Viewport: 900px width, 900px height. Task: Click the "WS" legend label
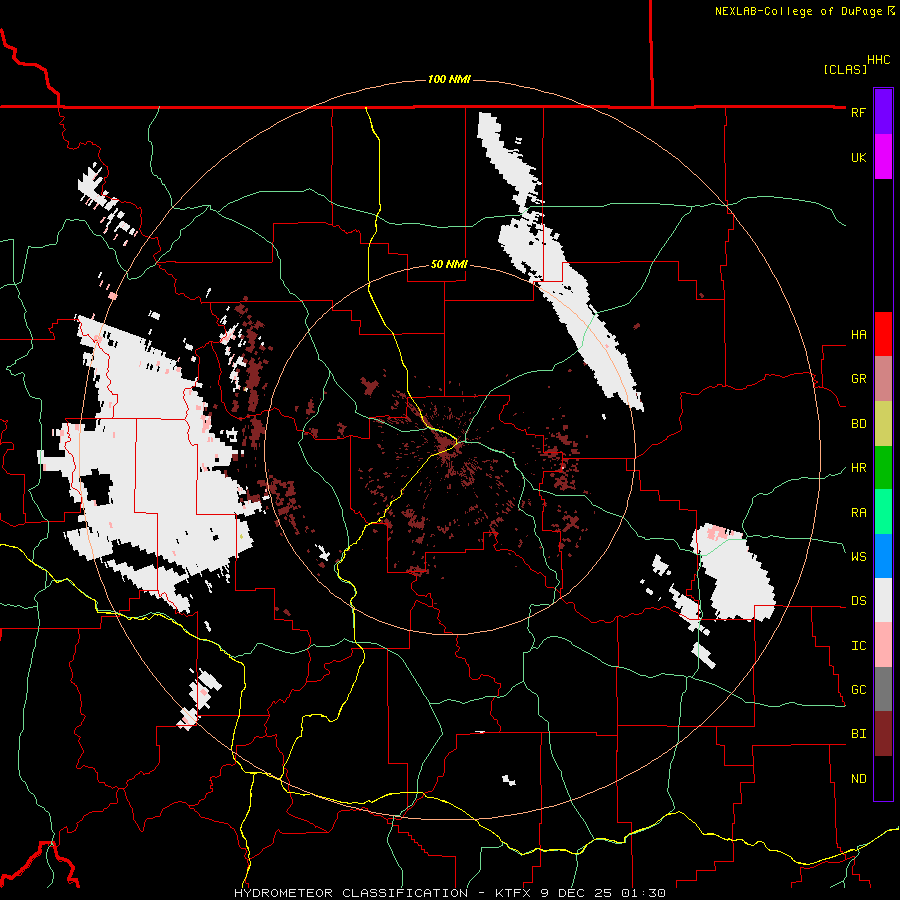(858, 556)
